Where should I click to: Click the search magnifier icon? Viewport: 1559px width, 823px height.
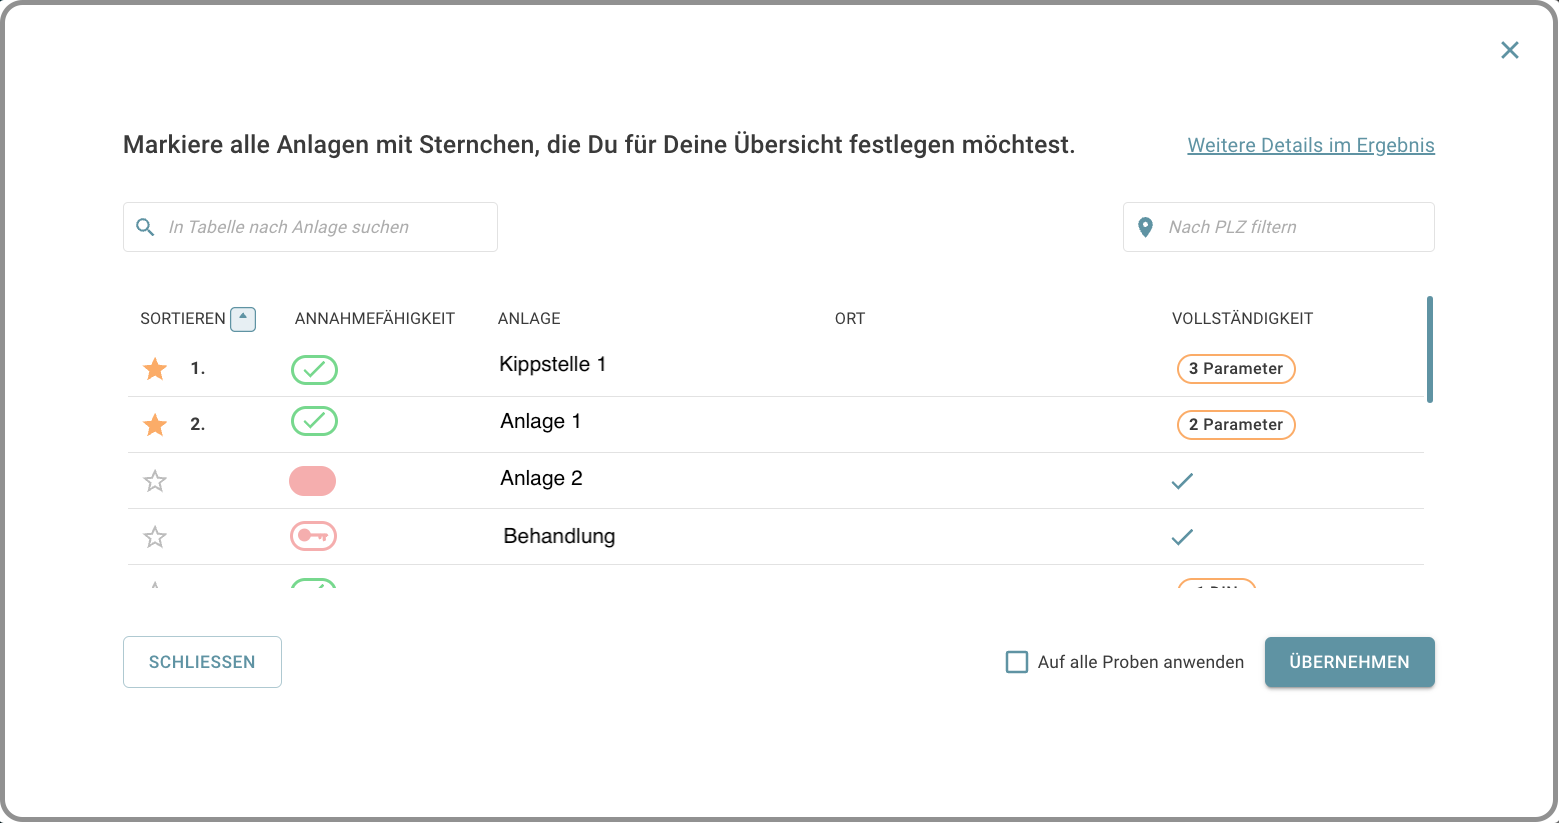click(145, 227)
